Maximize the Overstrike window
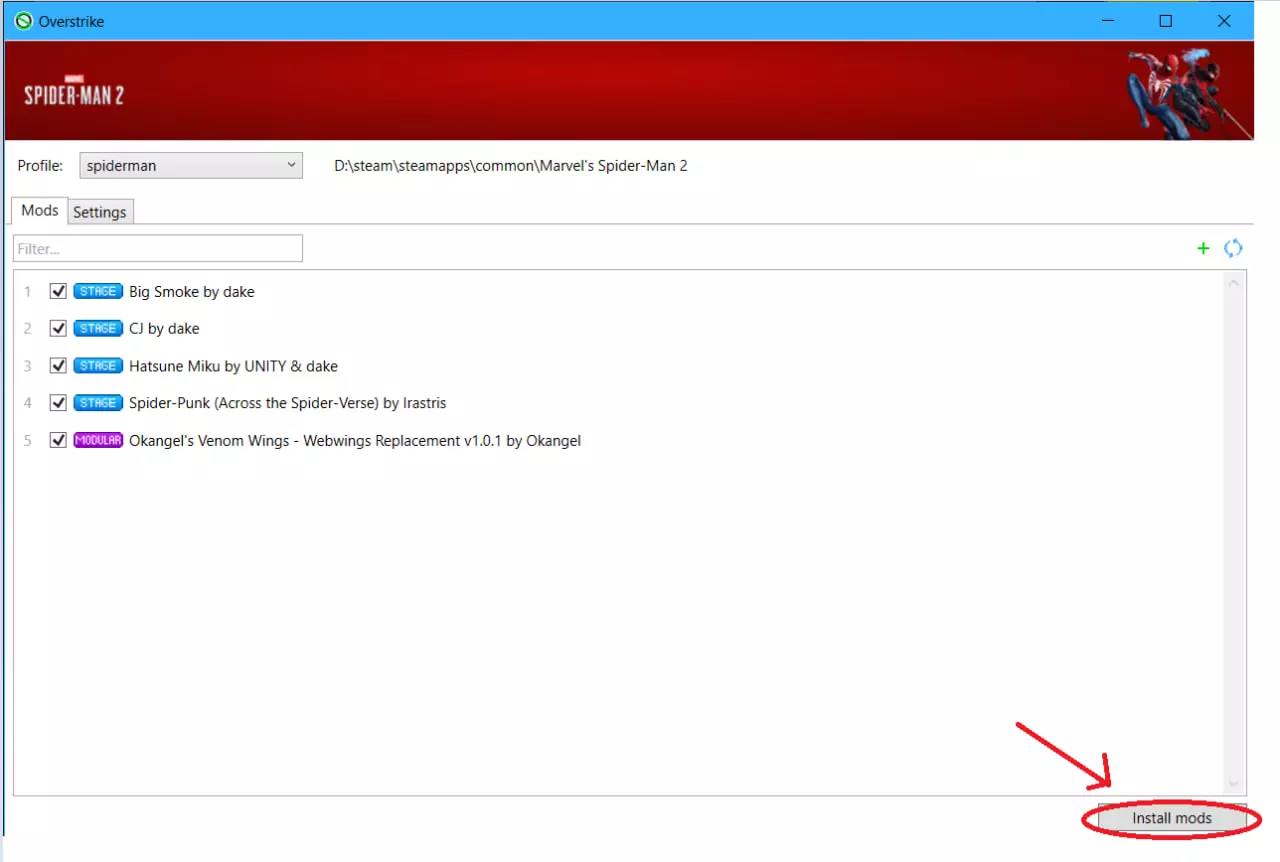1280x862 pixels. pos(1165,21)
